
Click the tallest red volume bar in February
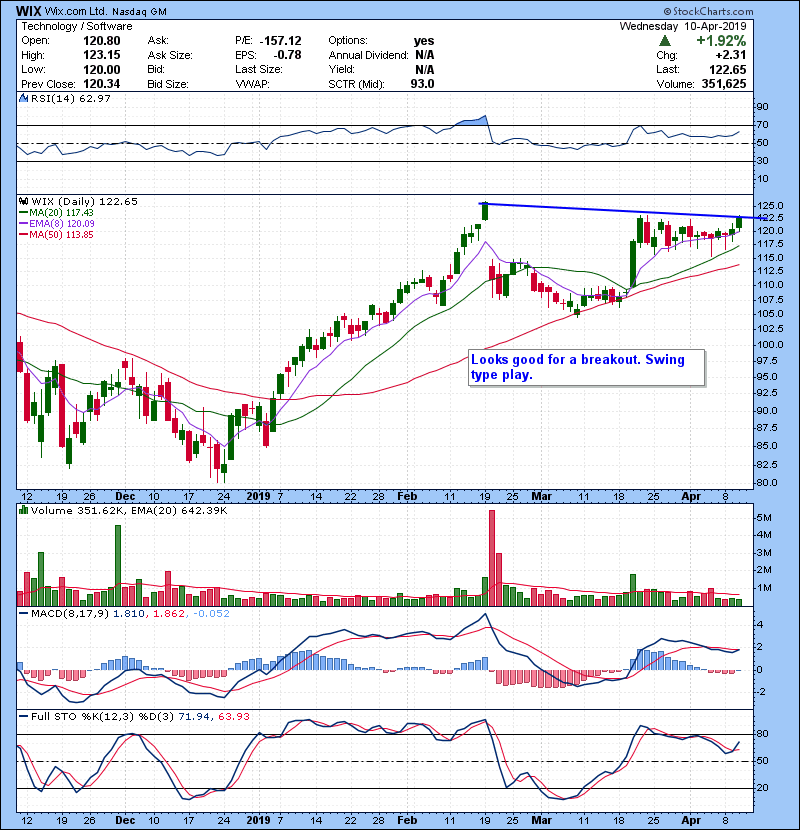492,558
